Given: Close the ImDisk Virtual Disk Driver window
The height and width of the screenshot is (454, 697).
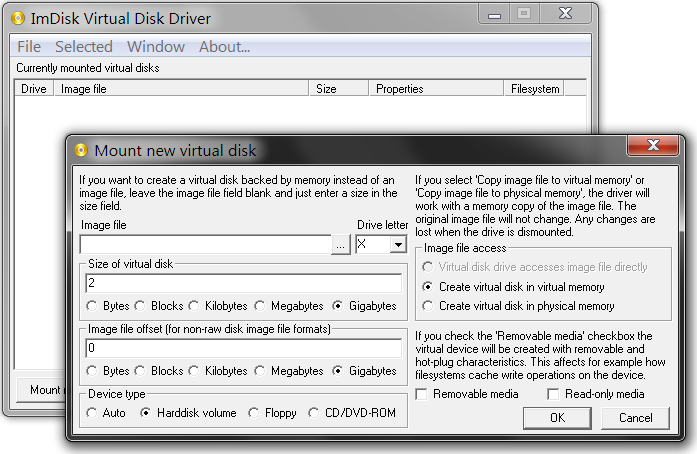Looking at the screenshot, I should pyautogui.click(x=565, y=13).
